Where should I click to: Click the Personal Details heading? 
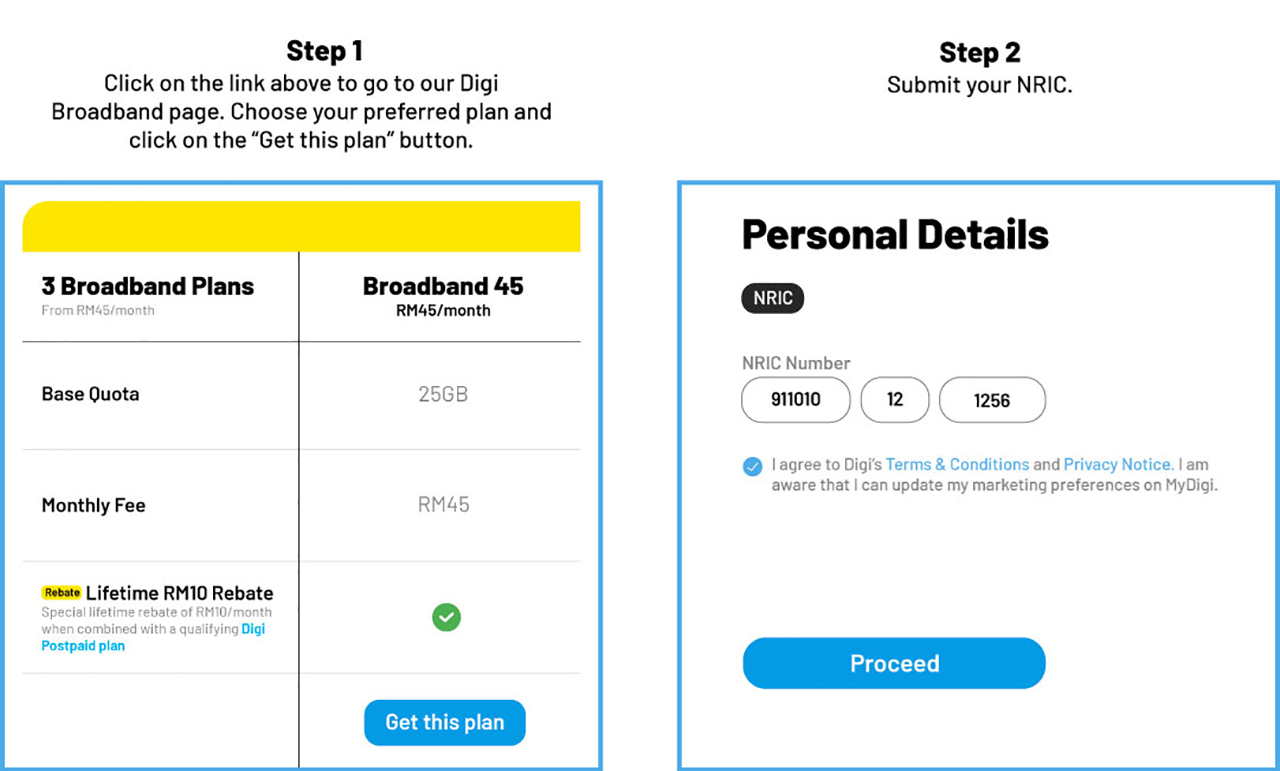(x=894, y=234)
